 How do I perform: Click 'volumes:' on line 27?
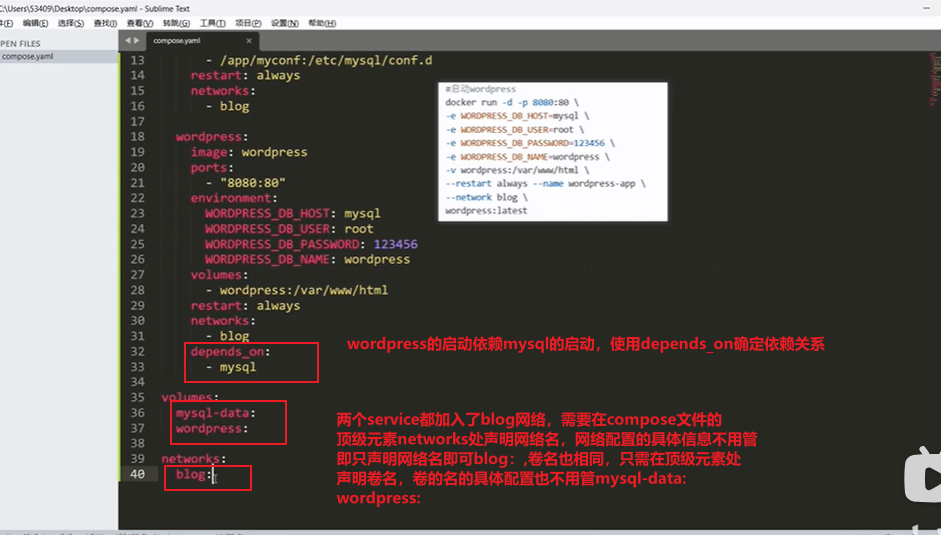tap(220, 275)
